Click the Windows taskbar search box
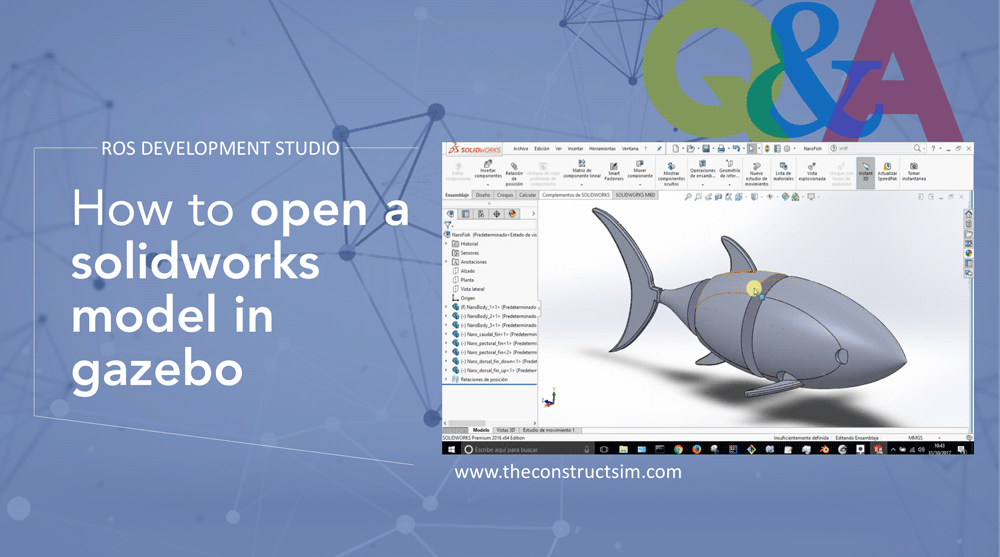This screenshot has height=557, width=1000. point(527,449)
